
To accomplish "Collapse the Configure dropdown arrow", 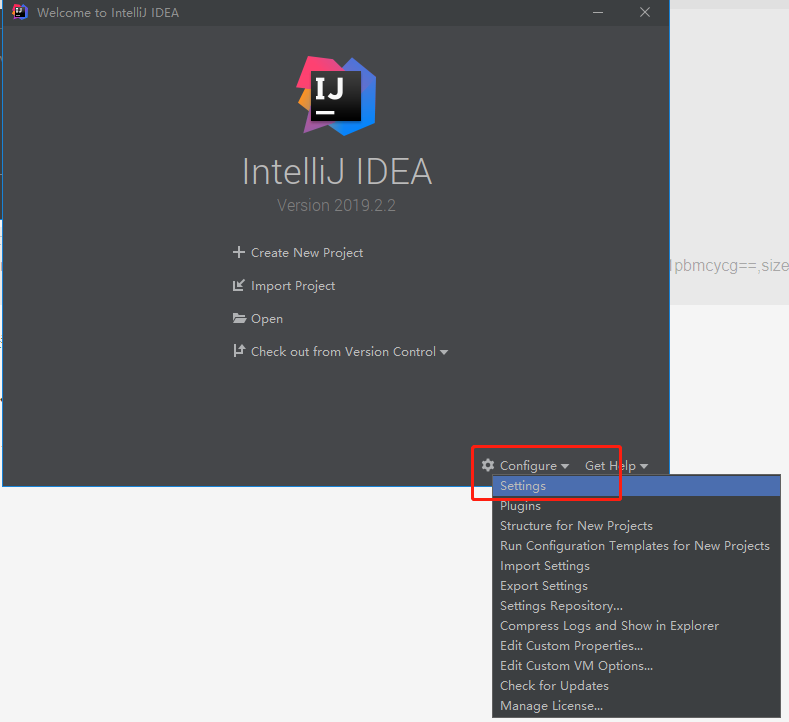I will [x=565, y=466].
